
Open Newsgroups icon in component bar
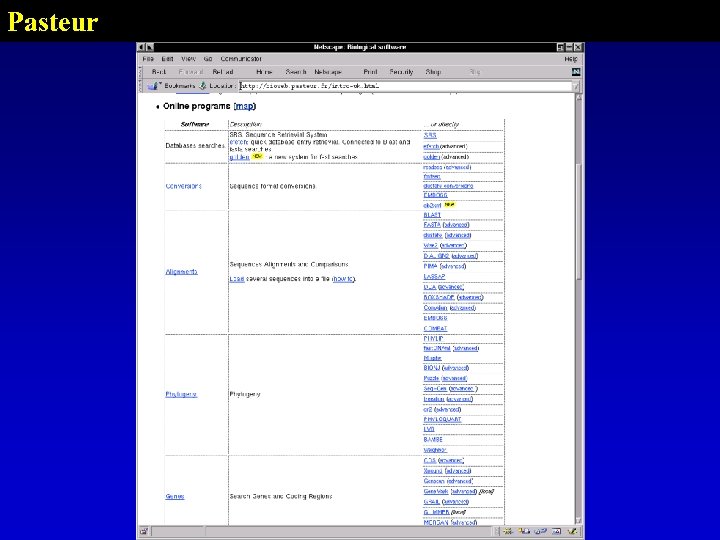tap(540, 531)
